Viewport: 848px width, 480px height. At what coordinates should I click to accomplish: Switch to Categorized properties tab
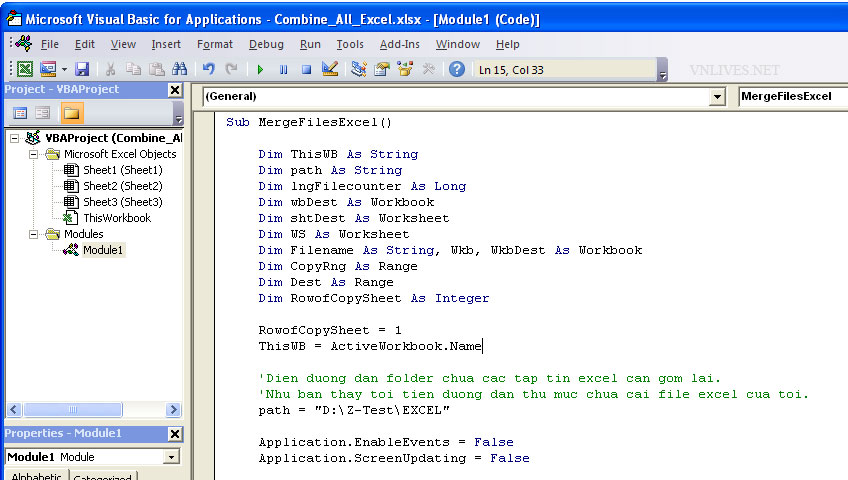[102, 476]
